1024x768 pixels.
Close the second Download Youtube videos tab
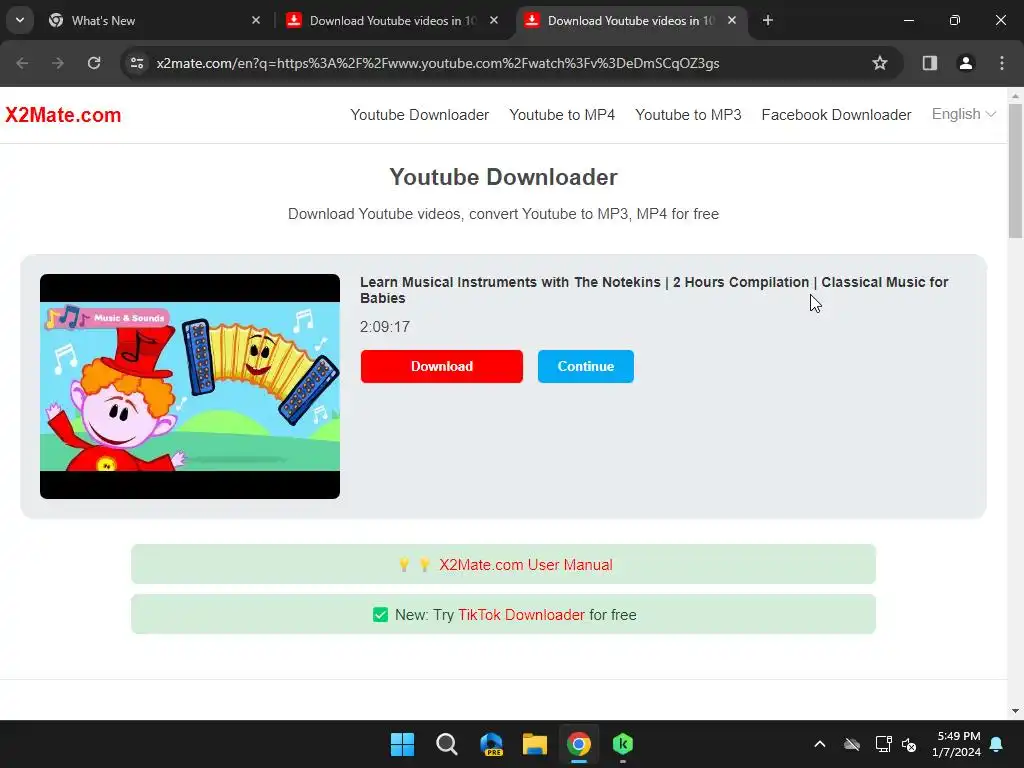(x=494, y=20)
